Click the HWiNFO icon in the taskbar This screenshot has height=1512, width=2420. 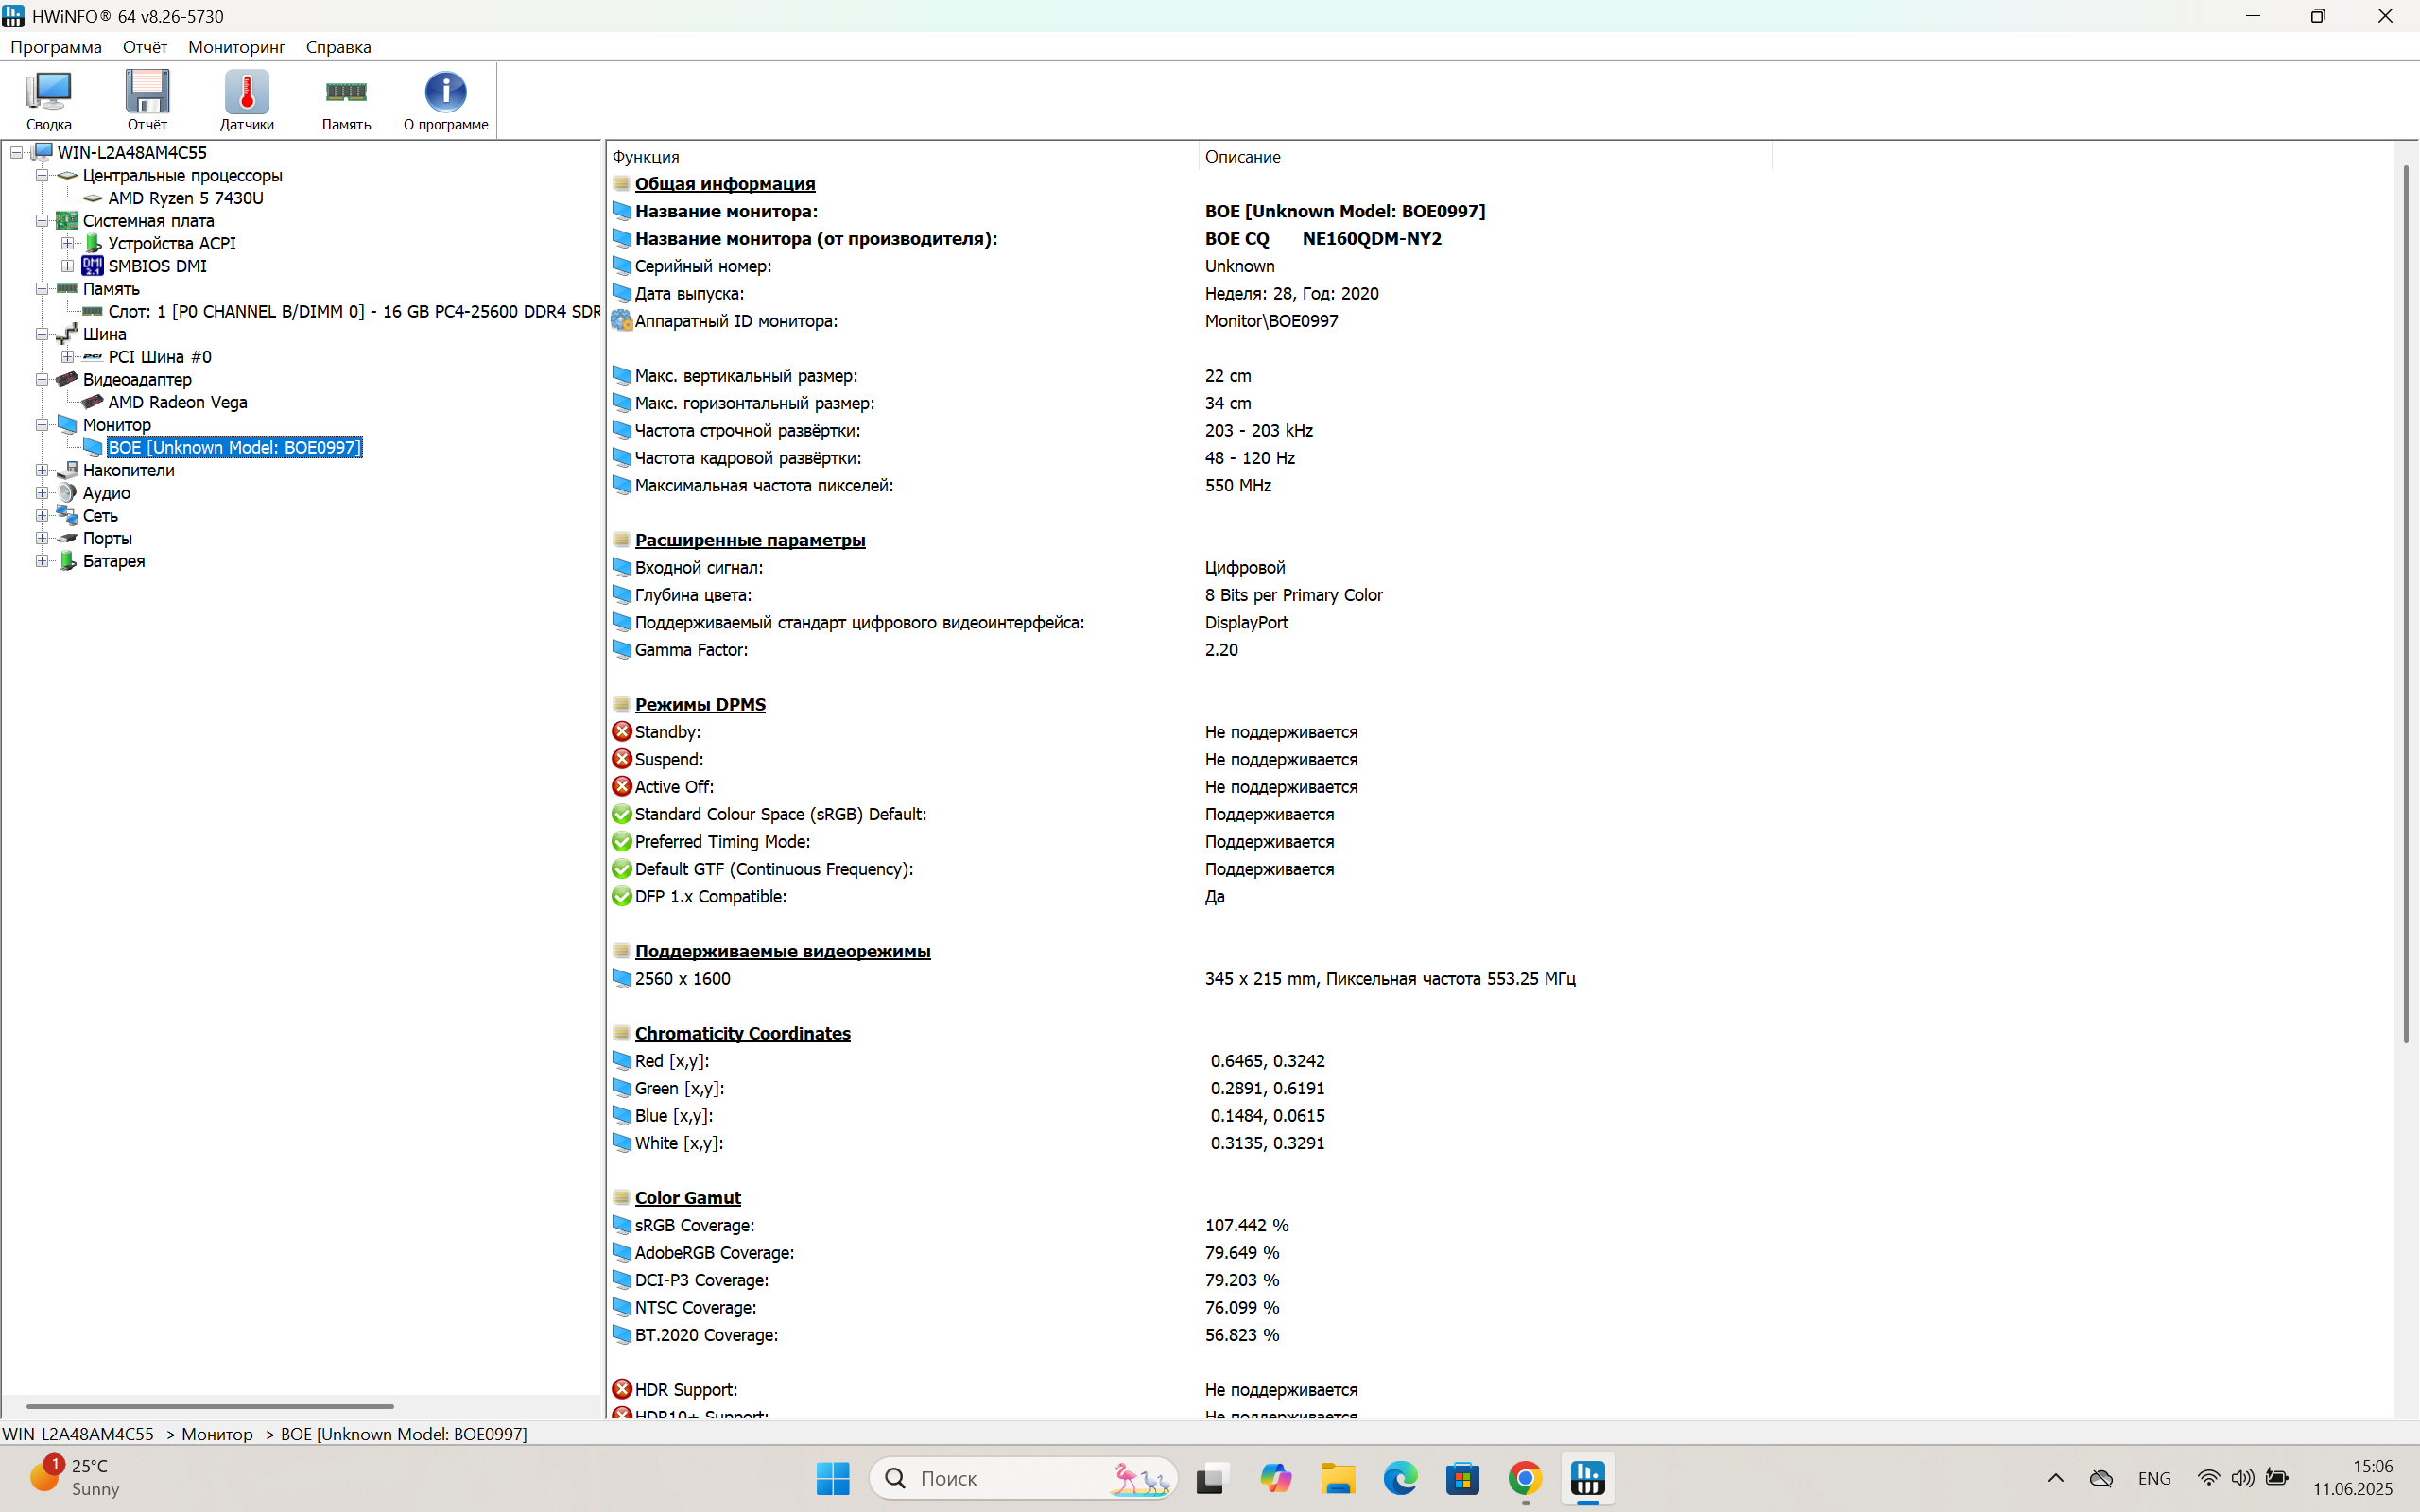[x=1587, y=1477]
